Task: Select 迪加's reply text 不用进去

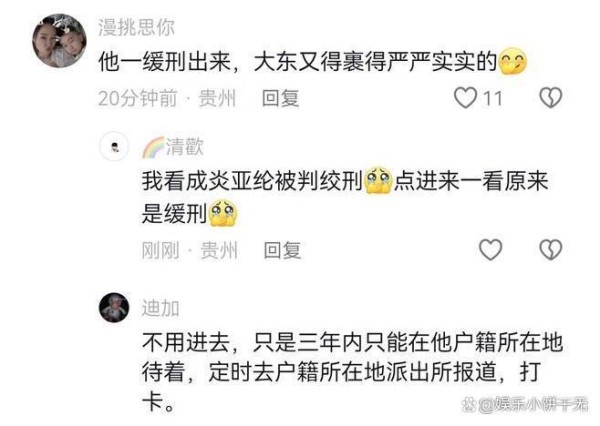Action: point(186,342)
